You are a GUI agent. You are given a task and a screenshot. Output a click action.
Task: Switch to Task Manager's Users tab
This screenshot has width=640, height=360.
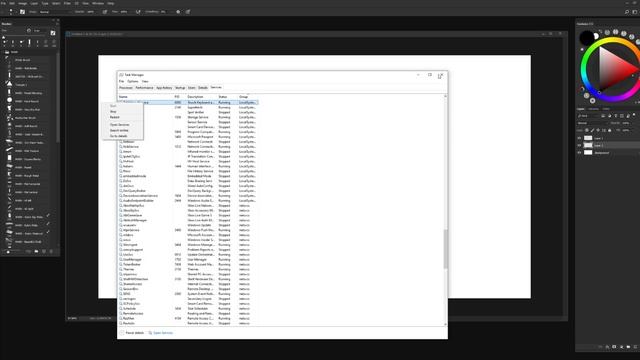click(x=191, y=88)
